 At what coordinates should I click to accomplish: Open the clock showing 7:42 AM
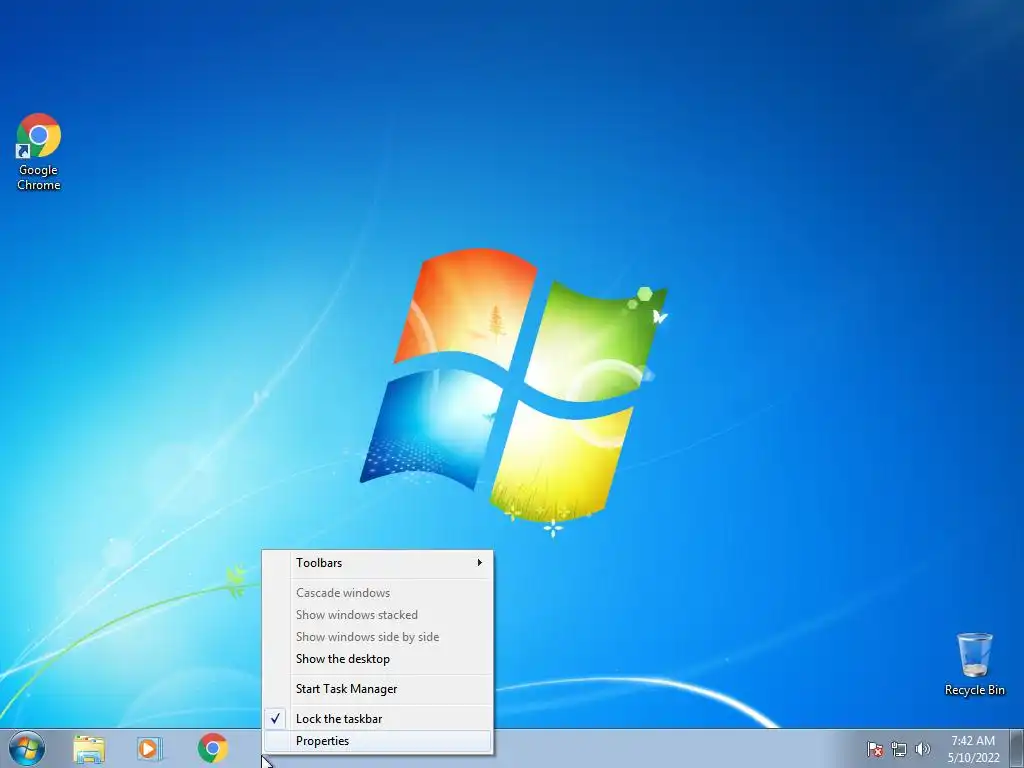point(973,749)
